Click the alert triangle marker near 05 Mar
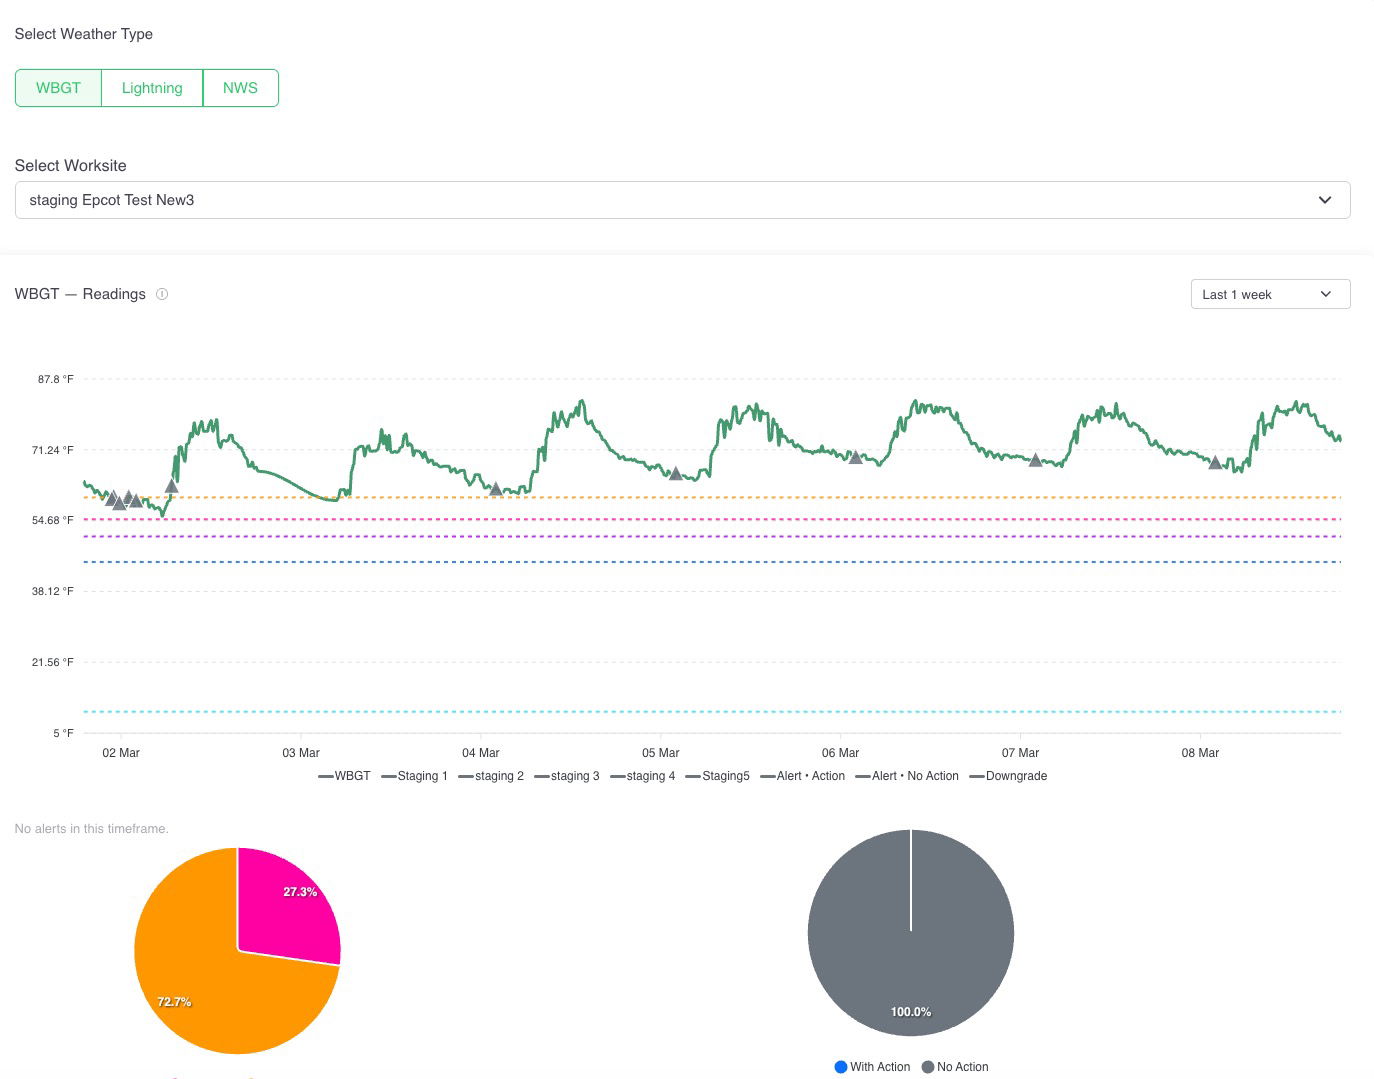 (x=675, y=474)
